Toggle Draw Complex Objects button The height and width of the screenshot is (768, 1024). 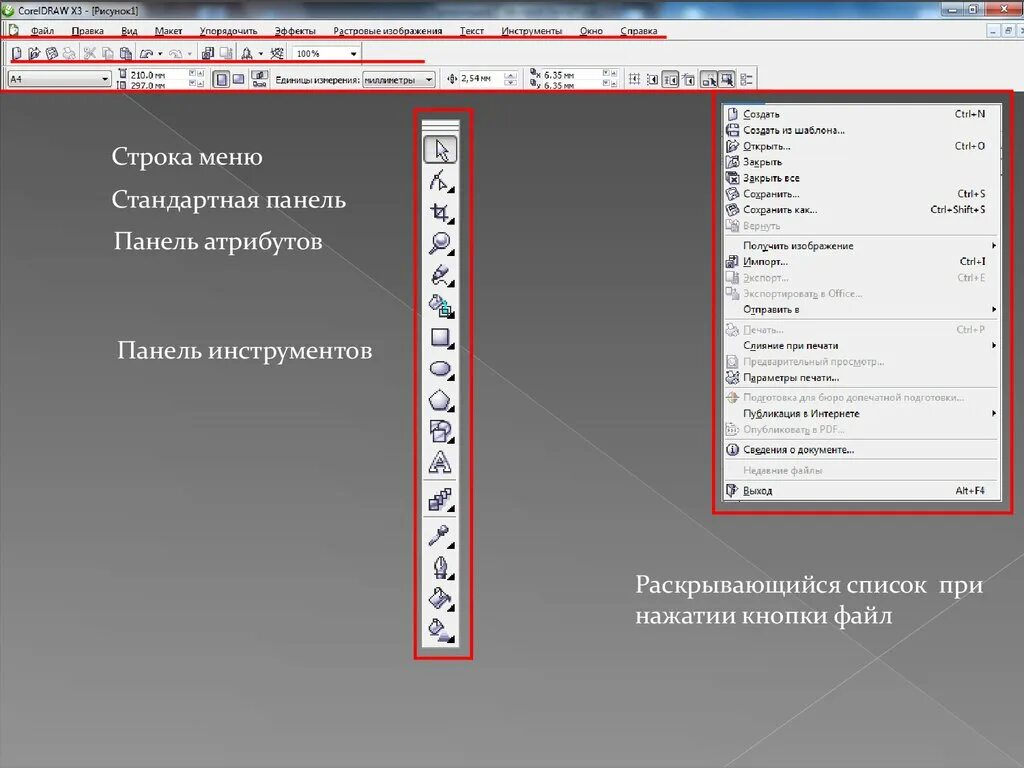click(x=709, y=80)
